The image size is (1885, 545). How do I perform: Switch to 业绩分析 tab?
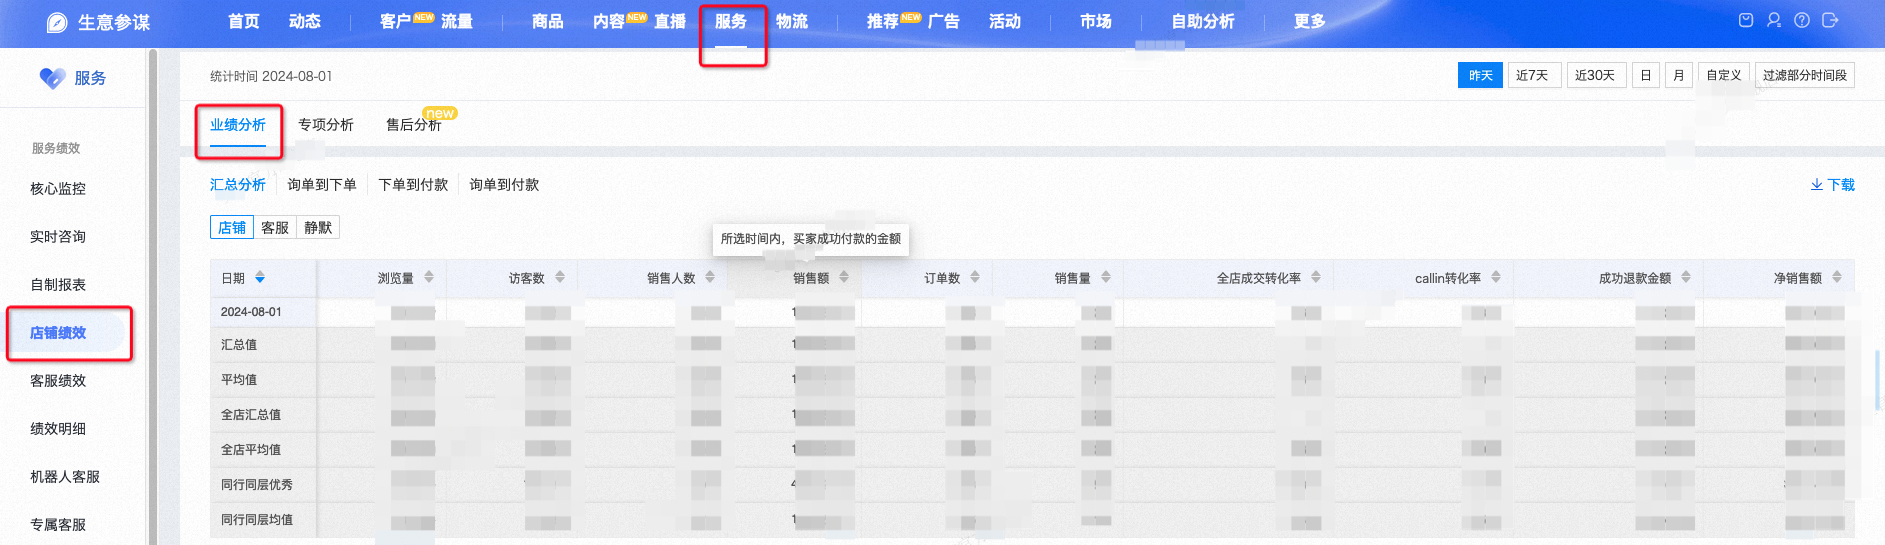(x=238, y=125)
